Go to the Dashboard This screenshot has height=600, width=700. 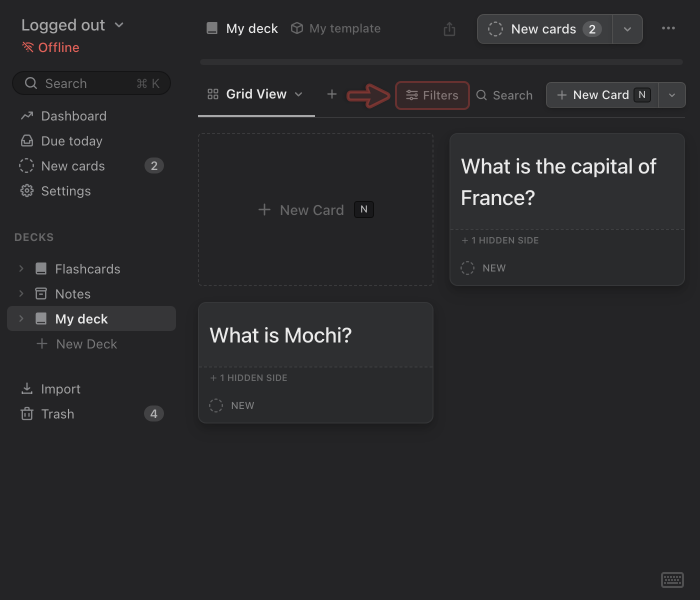click(x=73, y=116)
